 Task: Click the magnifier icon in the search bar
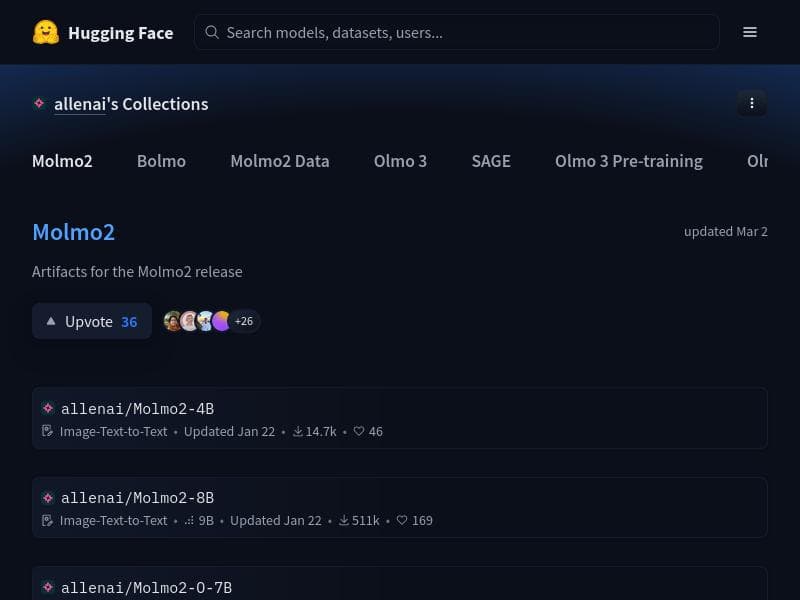(x=212, y=32)
